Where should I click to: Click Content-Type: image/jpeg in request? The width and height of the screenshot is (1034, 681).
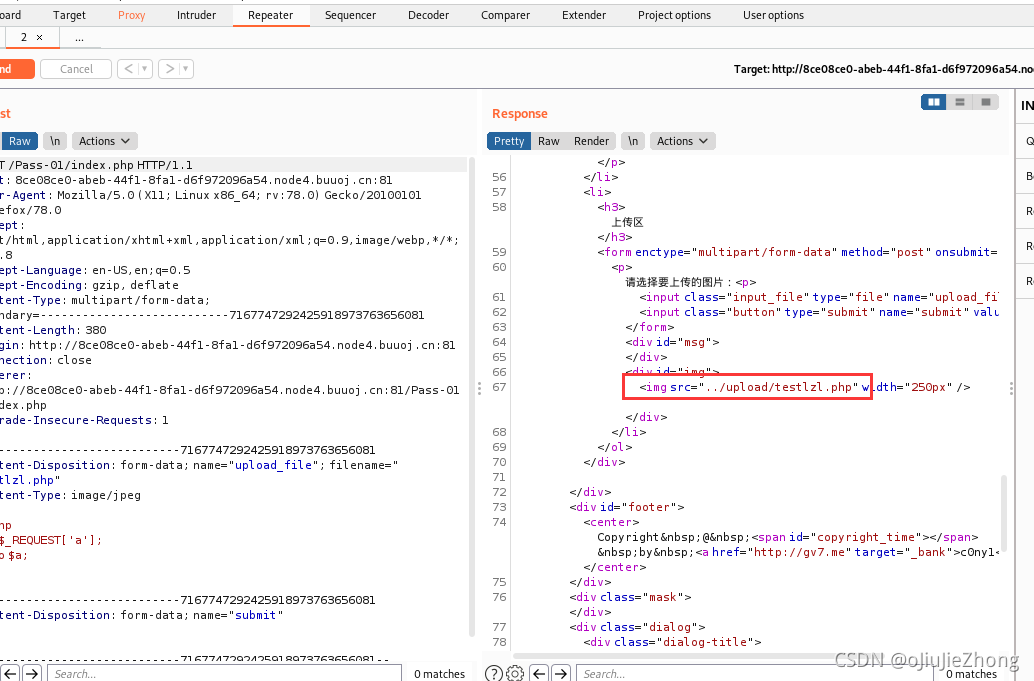tap(71, 495)
